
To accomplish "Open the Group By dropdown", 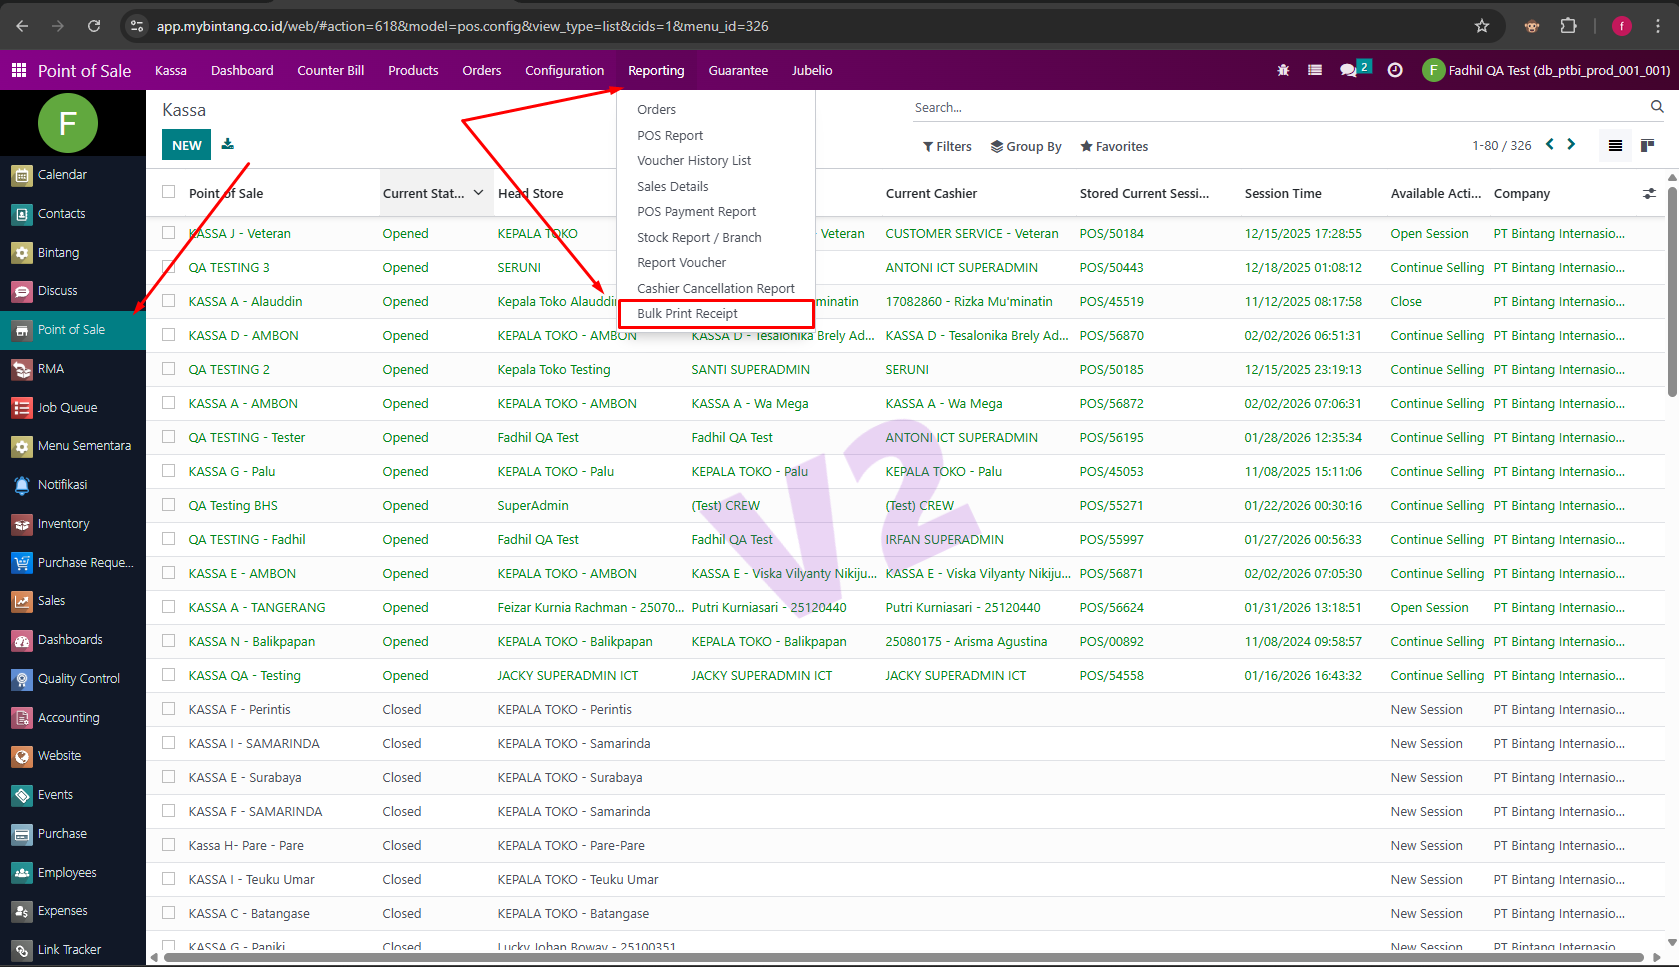I will point(1026,146).
